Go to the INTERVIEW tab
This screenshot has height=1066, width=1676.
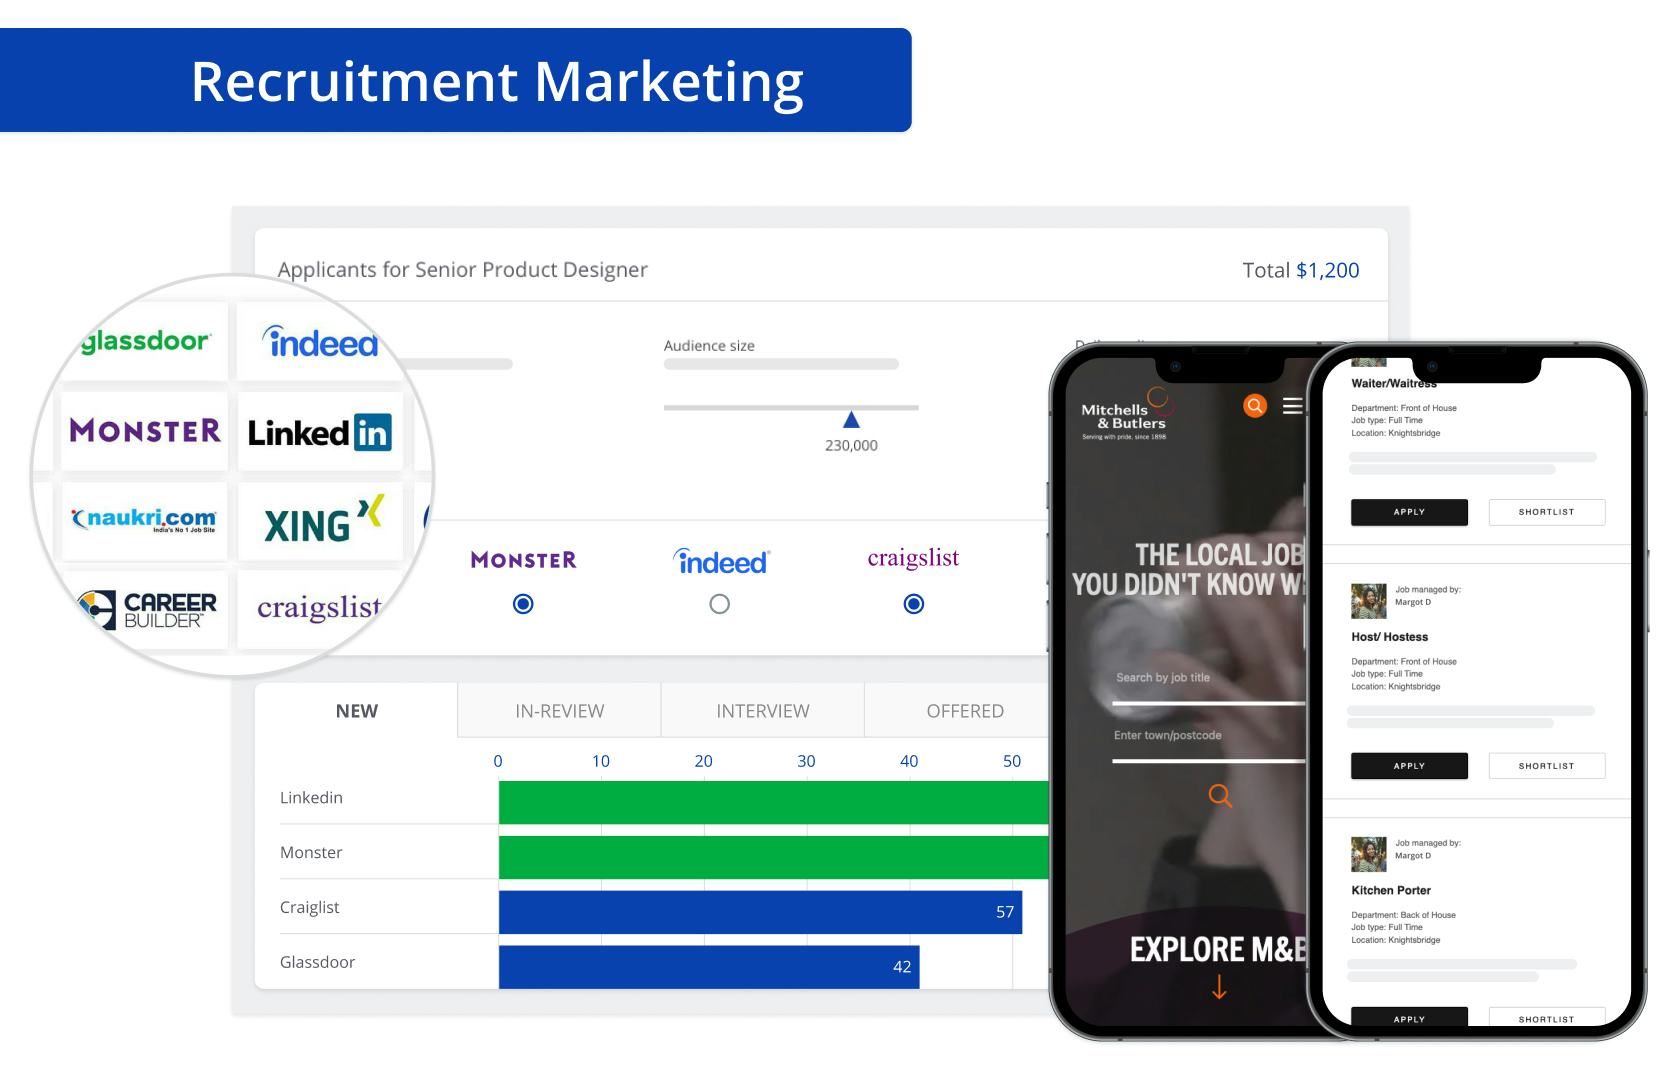(x=762, y=711)
